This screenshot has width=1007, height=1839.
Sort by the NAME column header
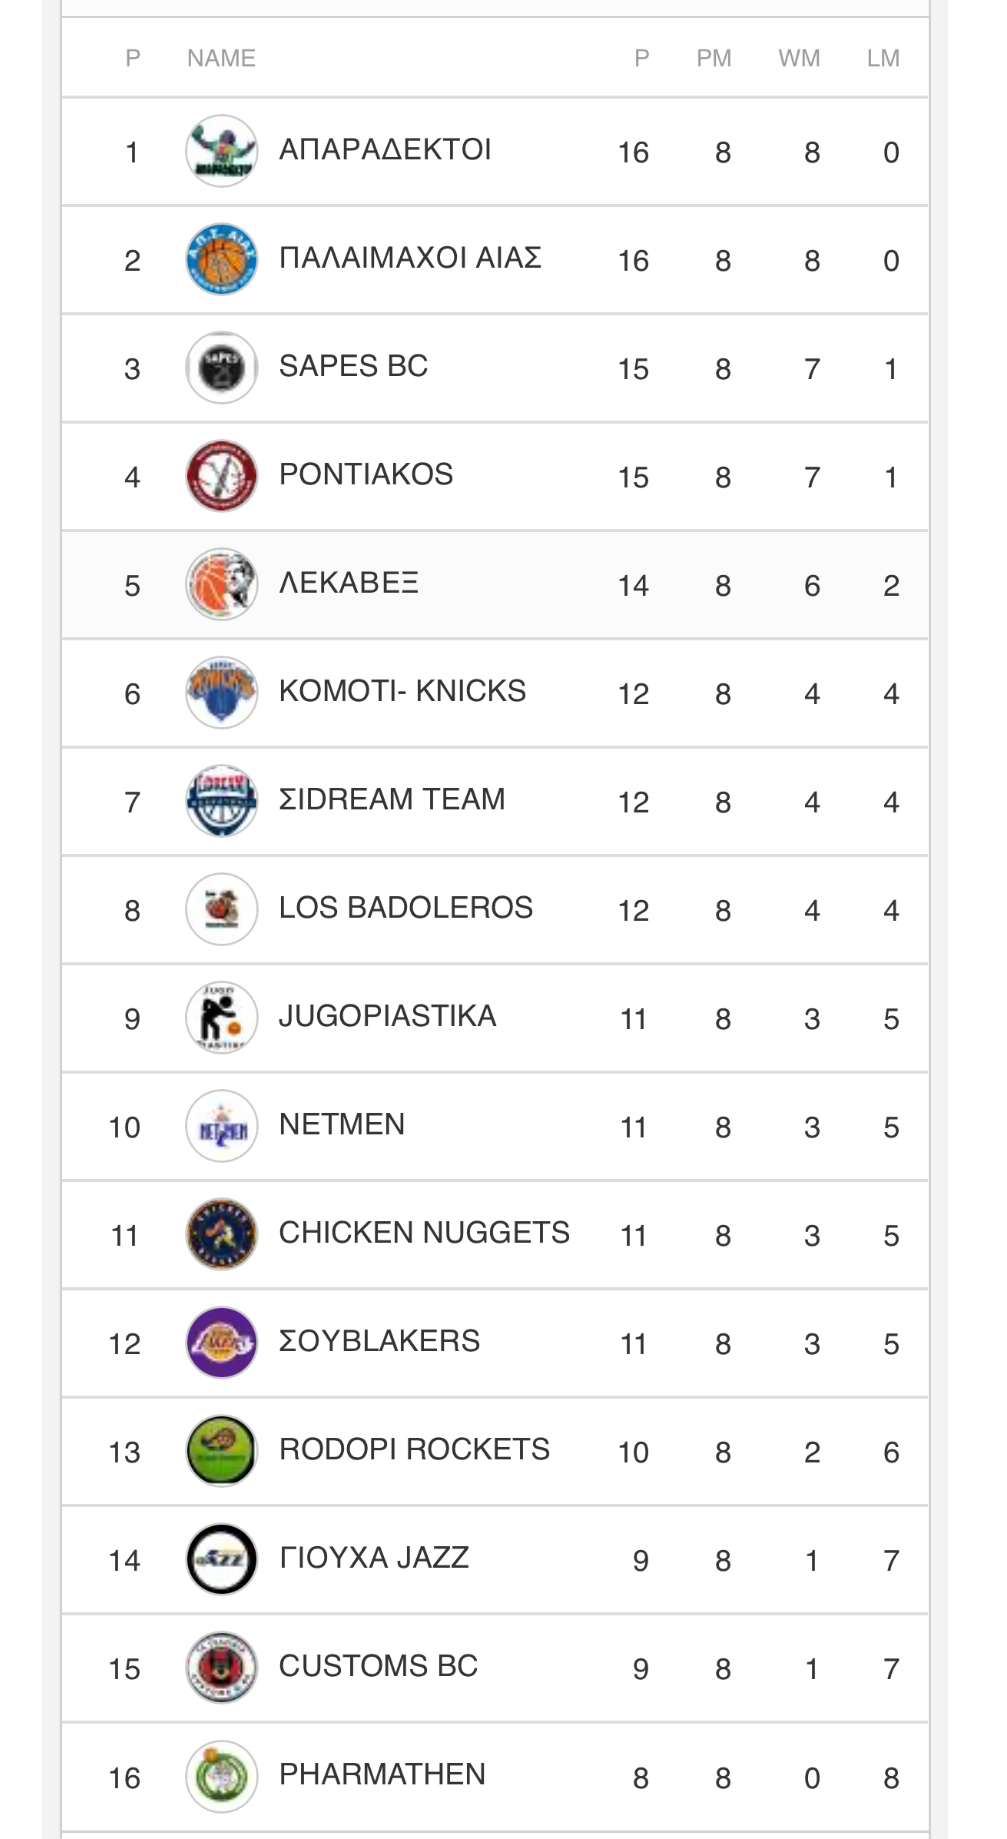click(x=221, y=58)
